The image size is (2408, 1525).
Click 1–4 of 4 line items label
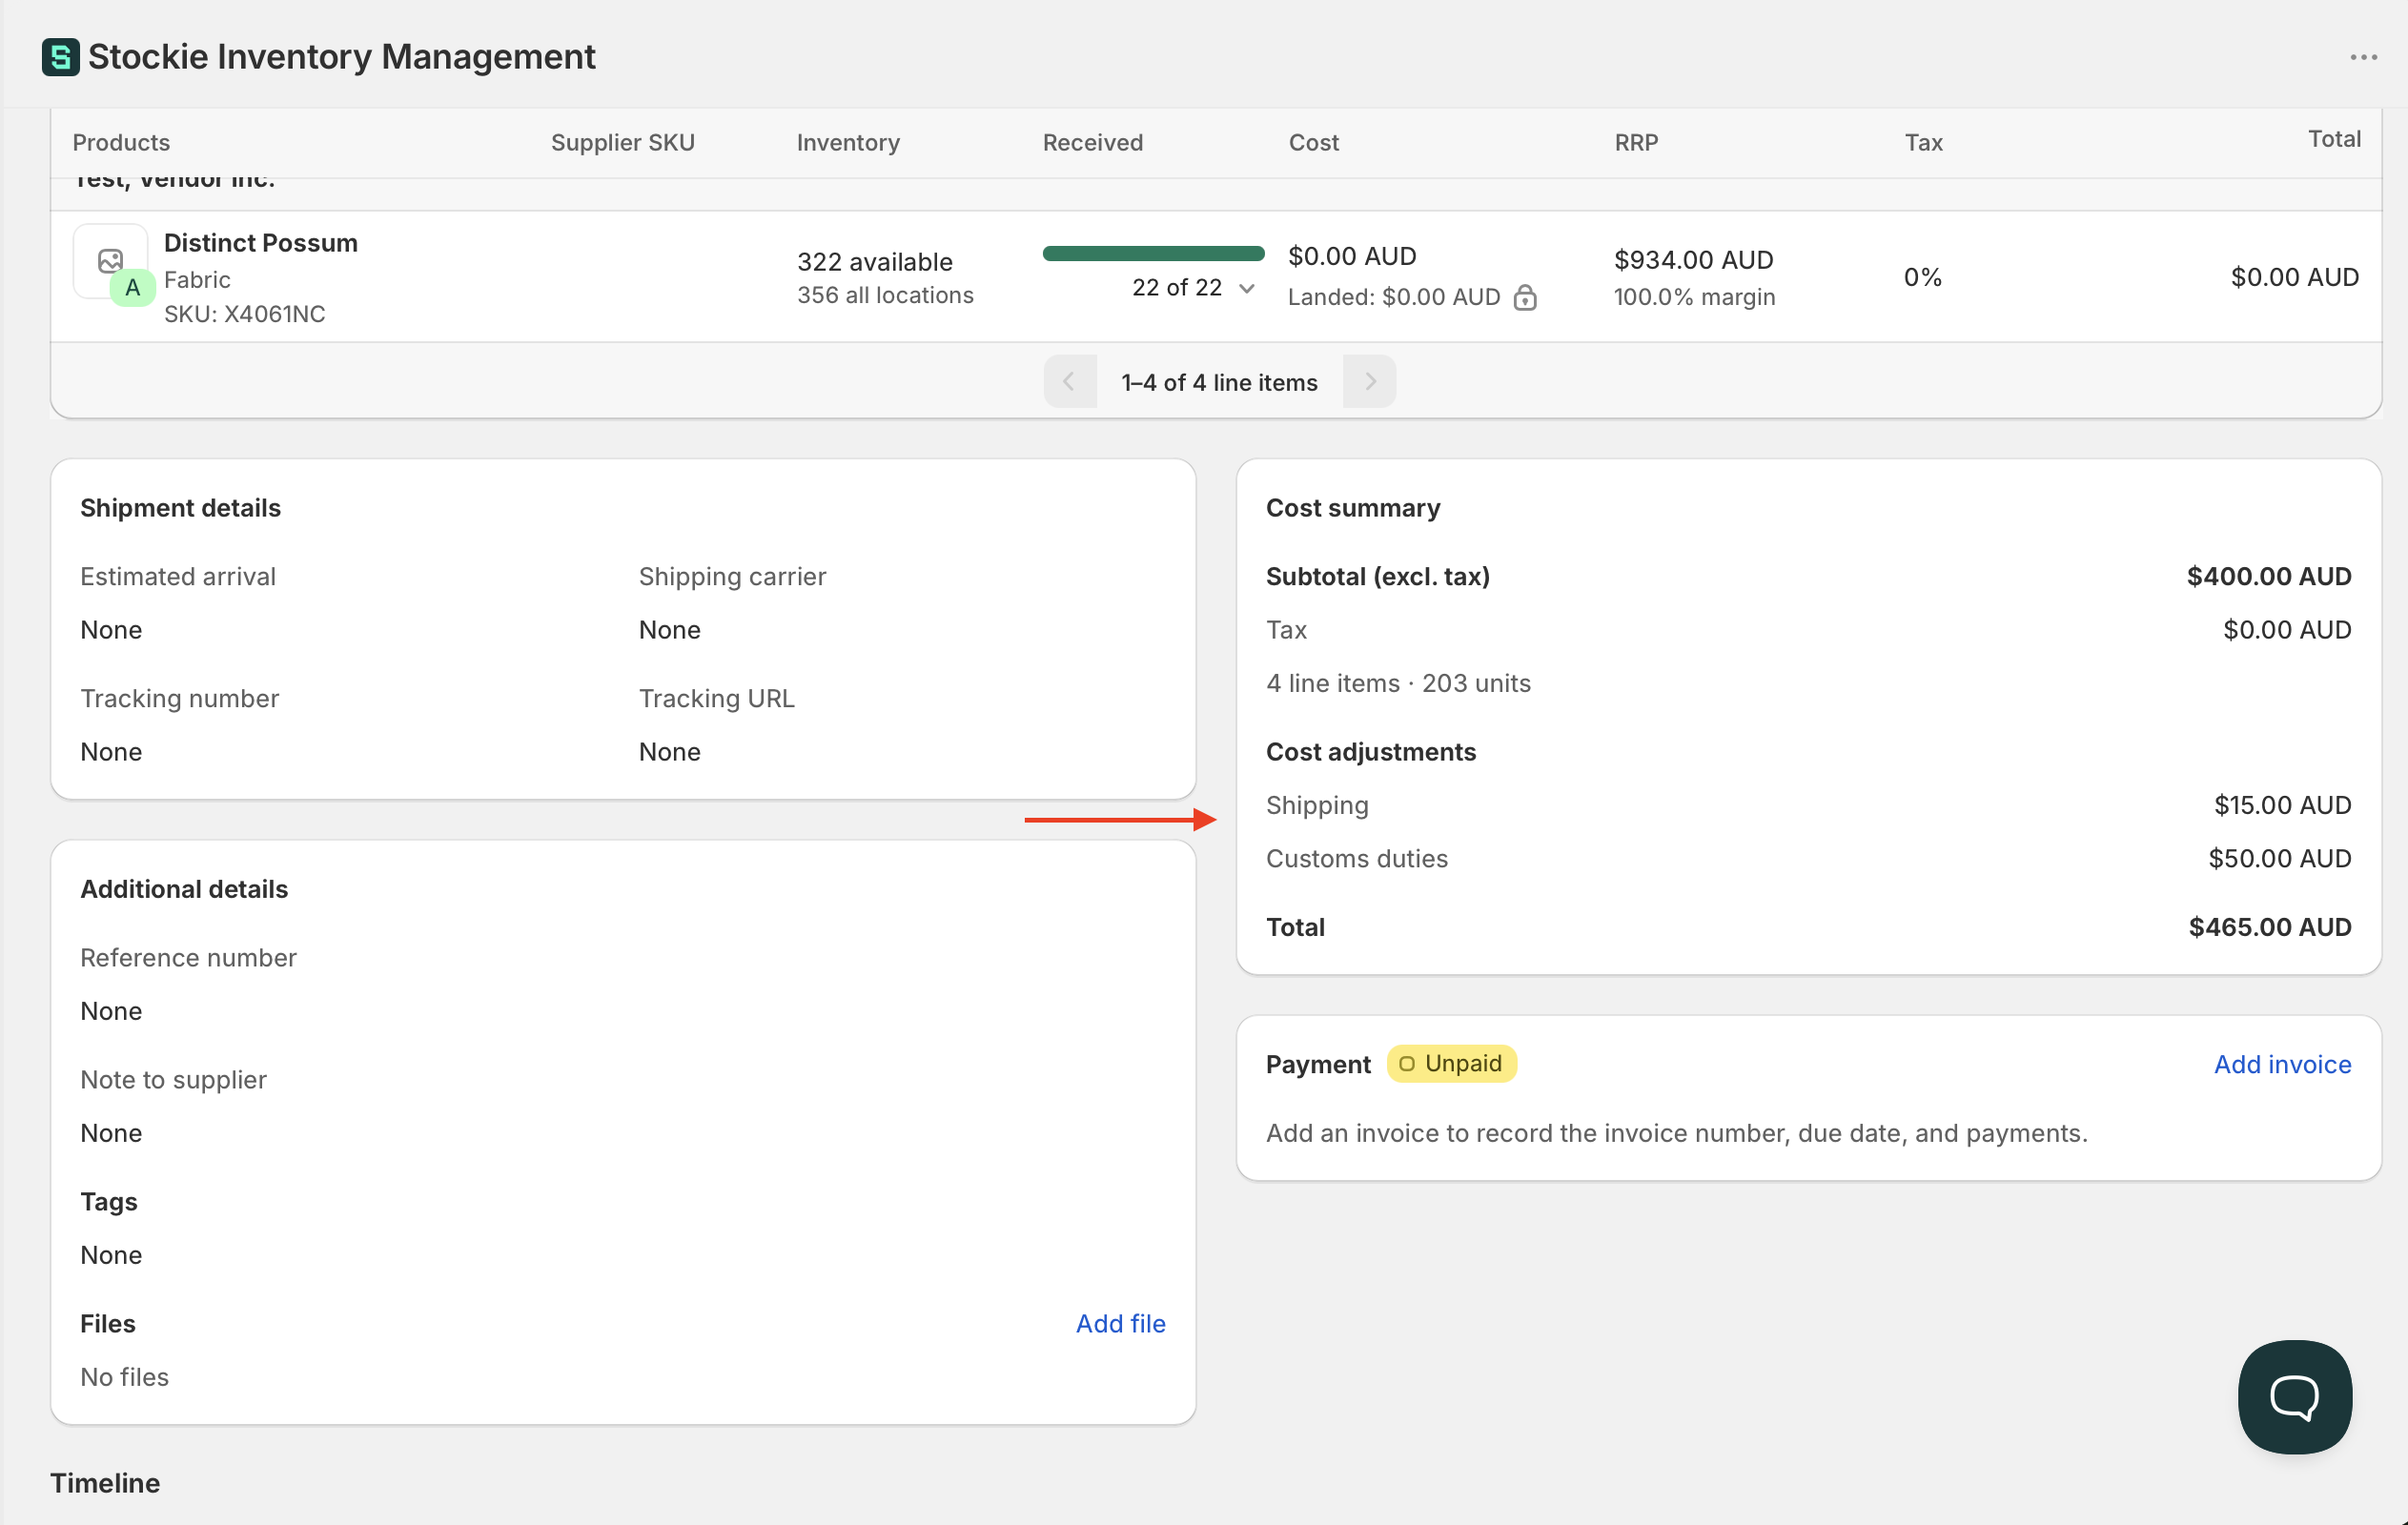[x=1219, y=382]
